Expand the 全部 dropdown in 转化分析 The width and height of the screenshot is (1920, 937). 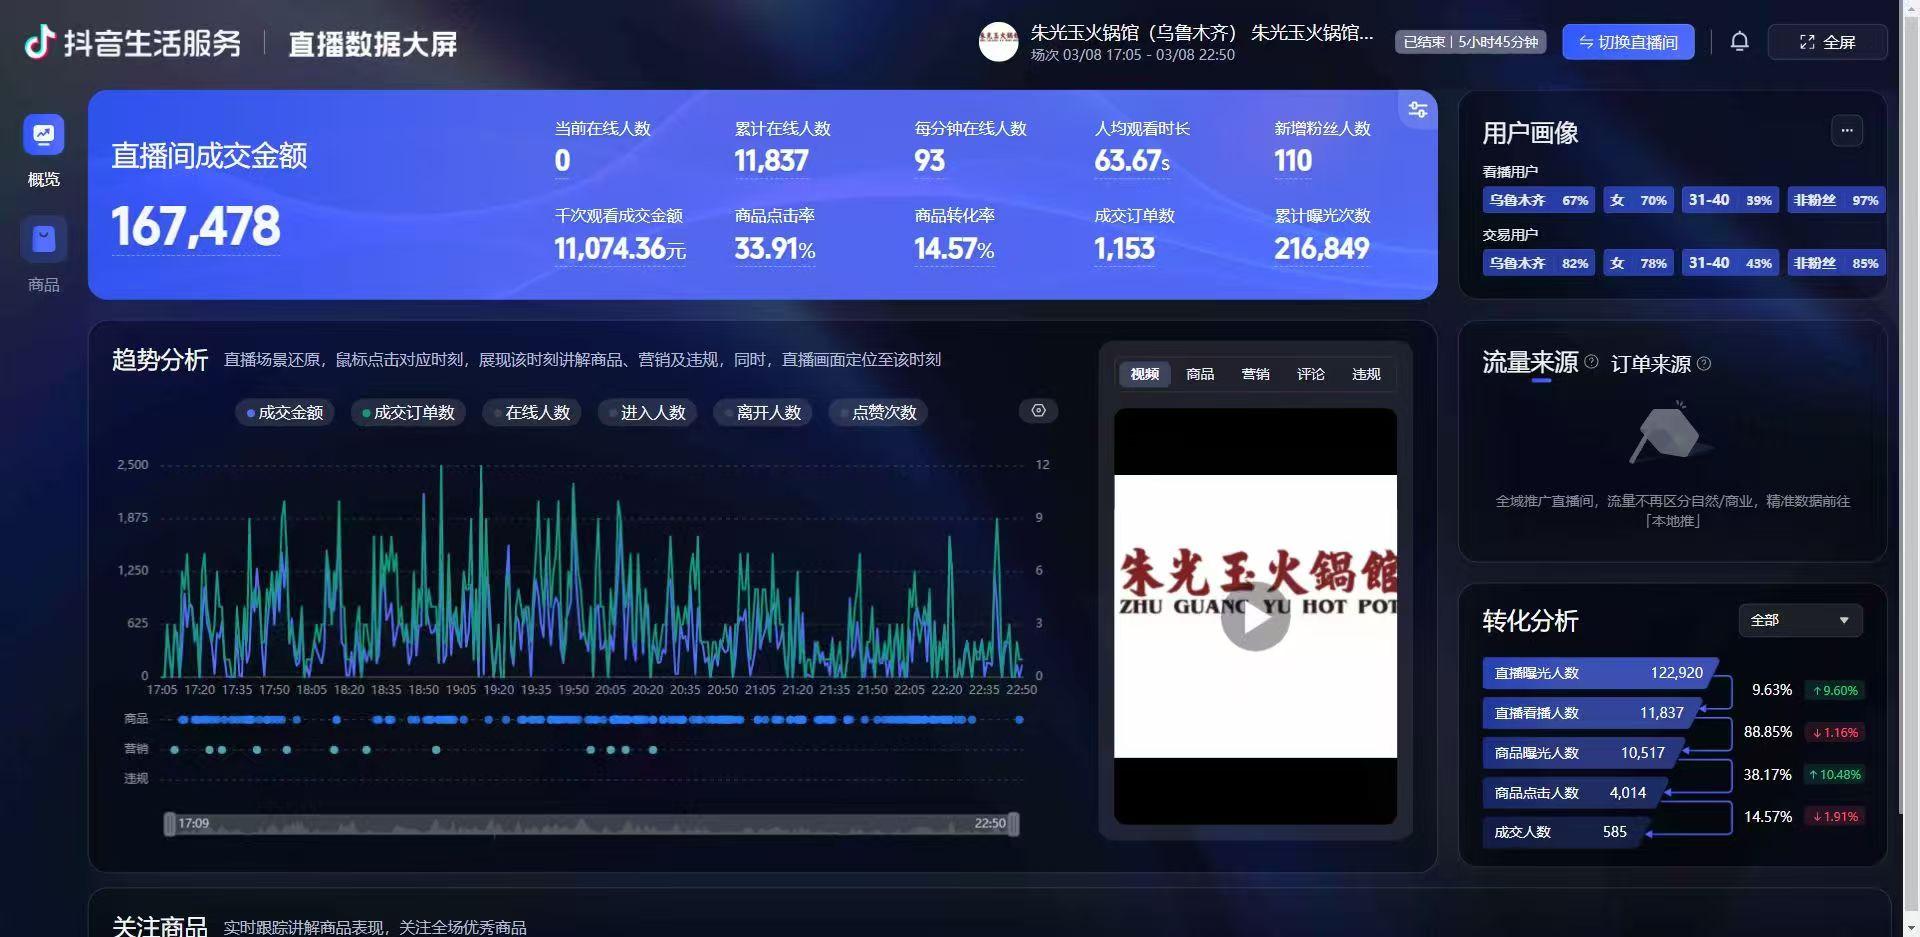point(1799,620)
